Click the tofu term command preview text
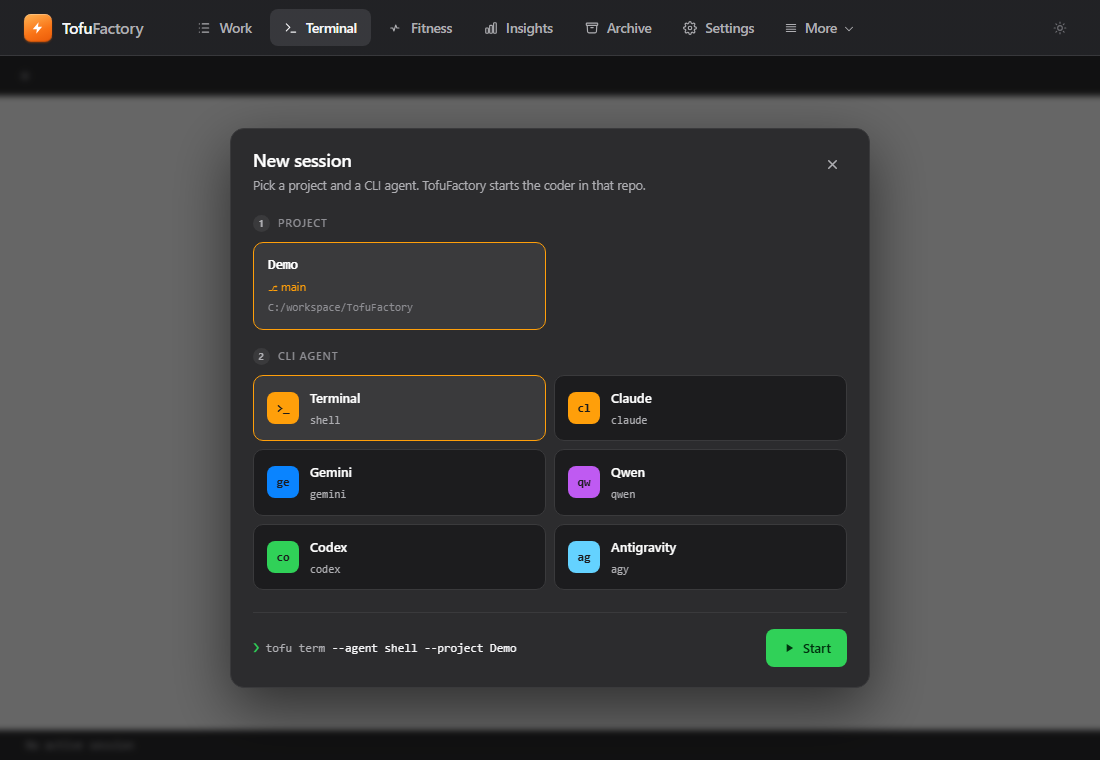Screen dimensions: 1100x760 (x=391, y=648)
